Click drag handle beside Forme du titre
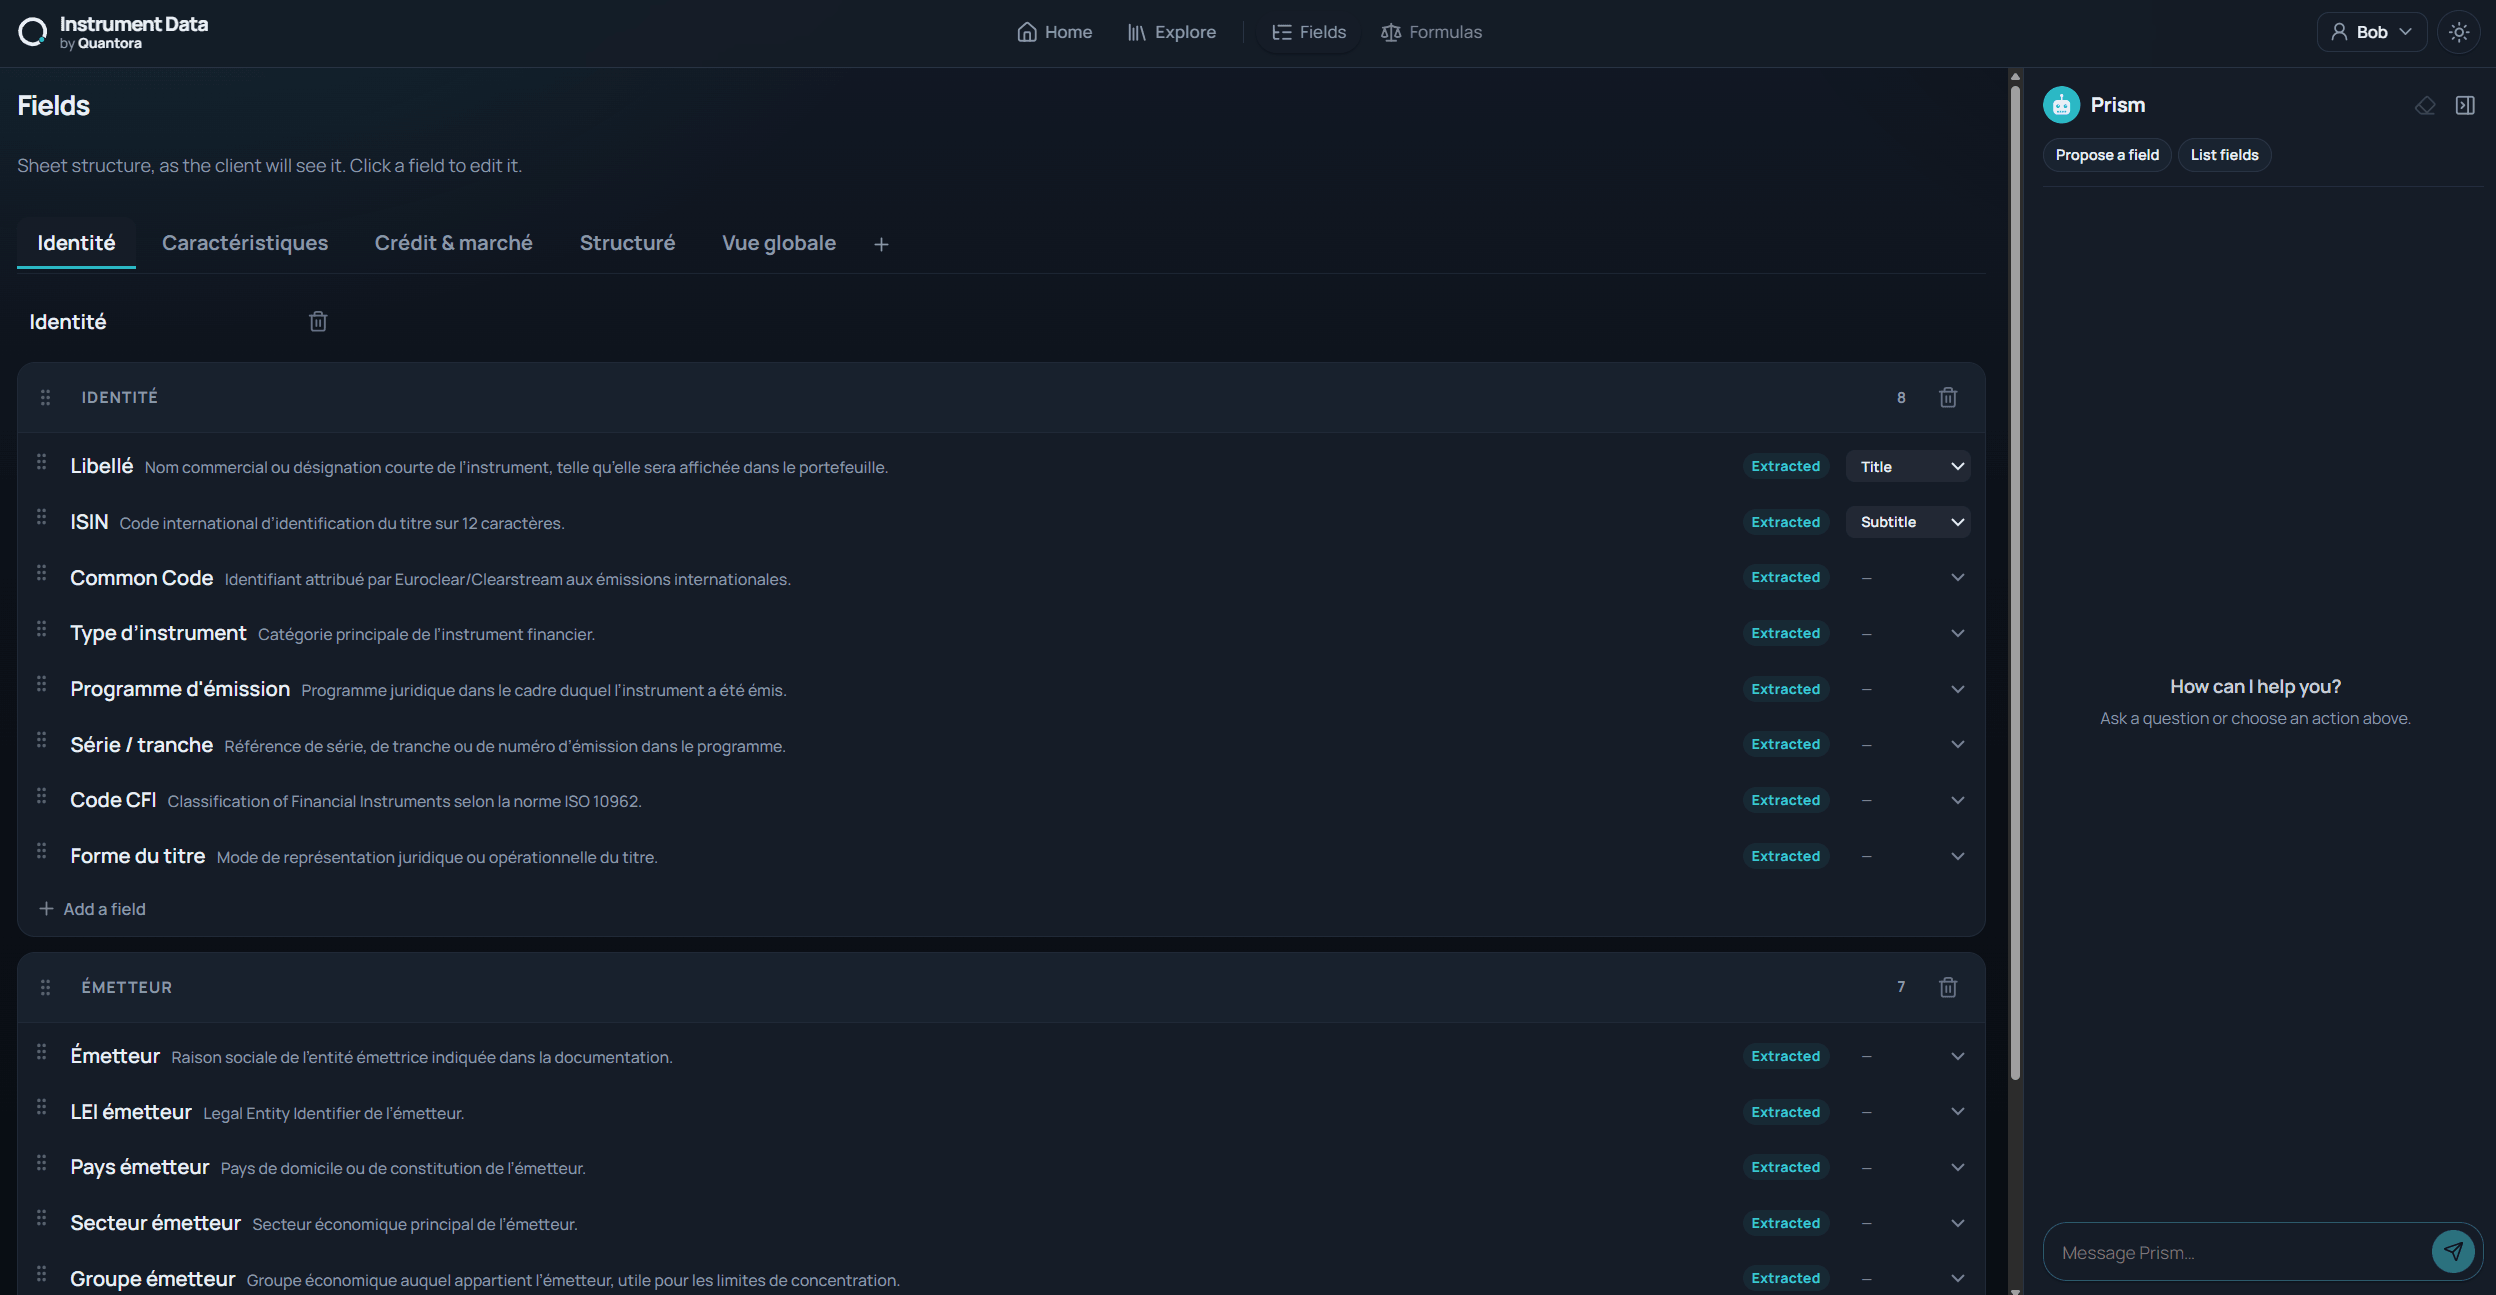 click(41, 851)
